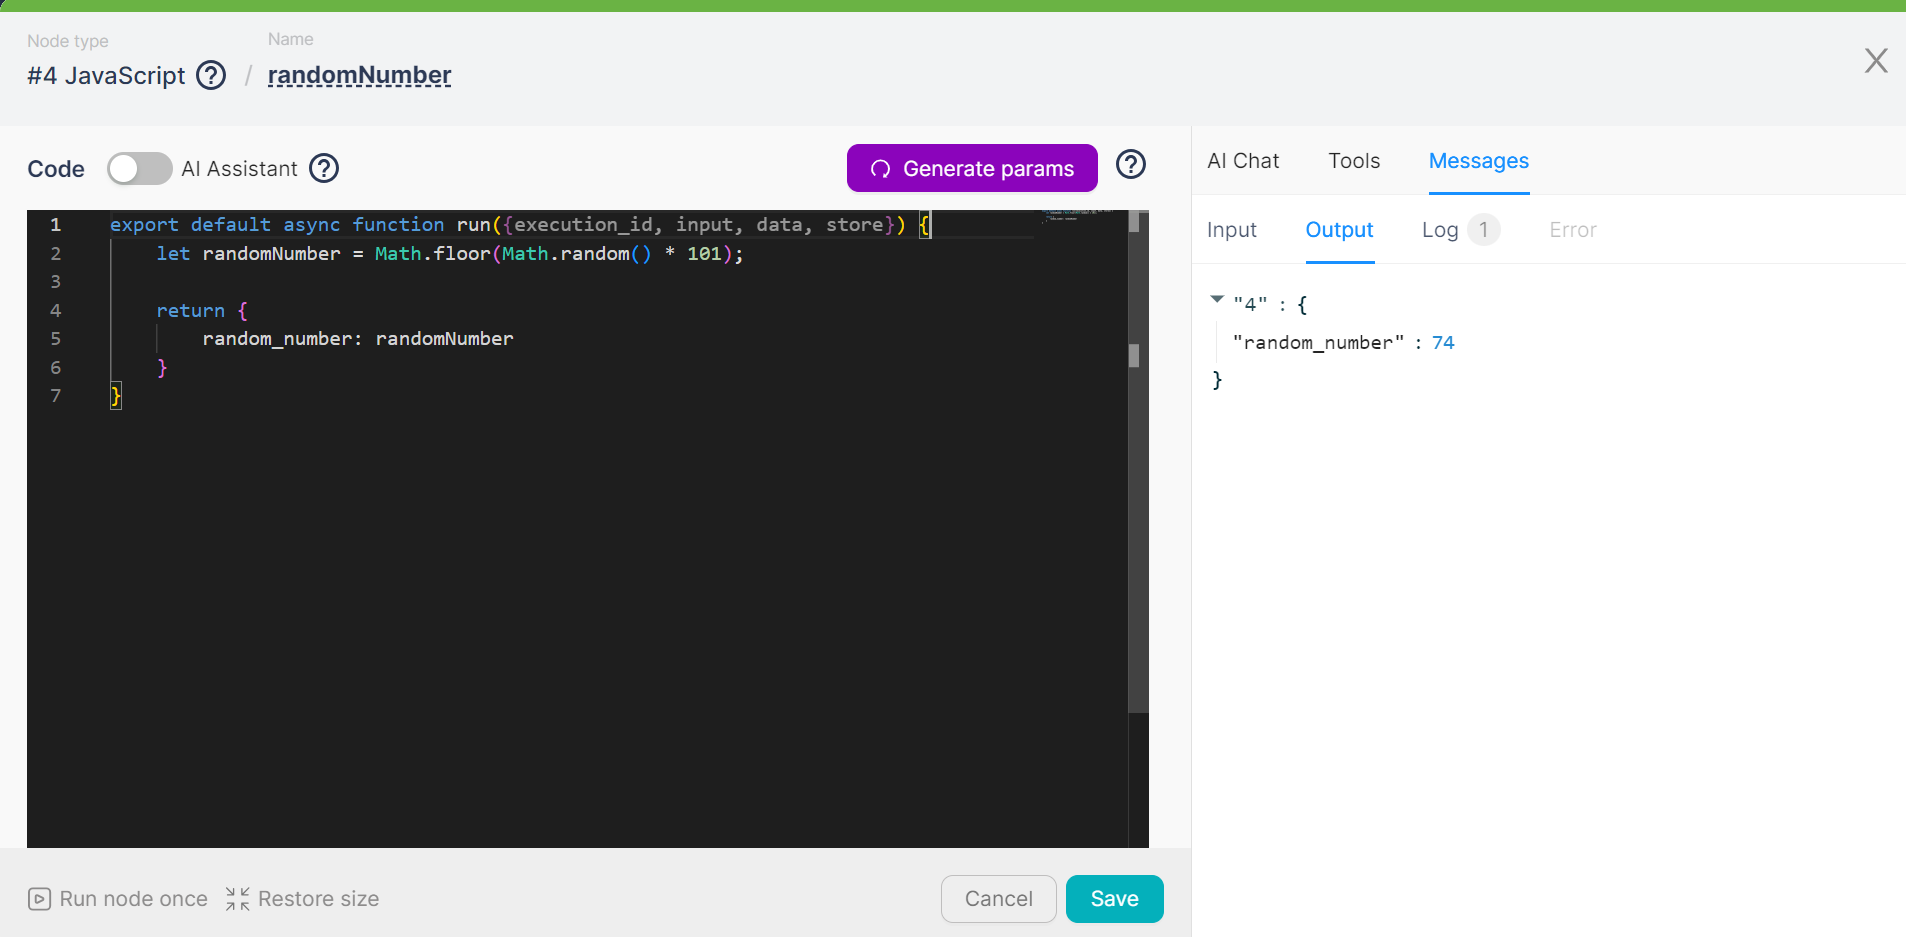Open help next to Generate params

[x=1131, y=165]
